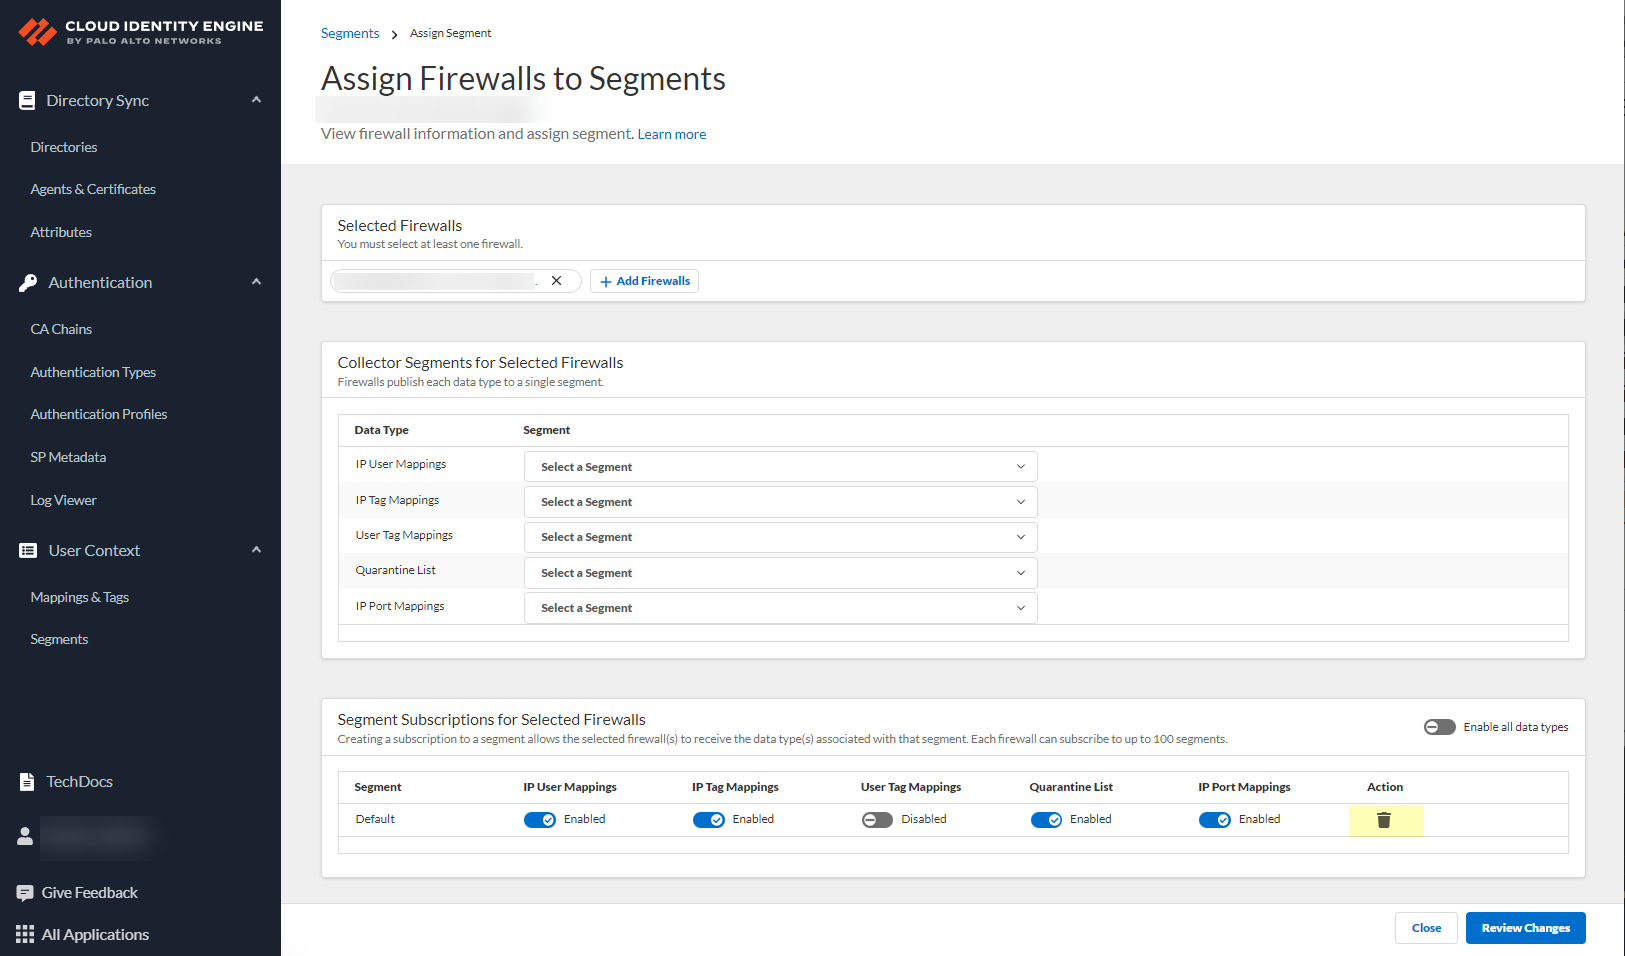Navigate to Segments via breadcrumb

350,33
